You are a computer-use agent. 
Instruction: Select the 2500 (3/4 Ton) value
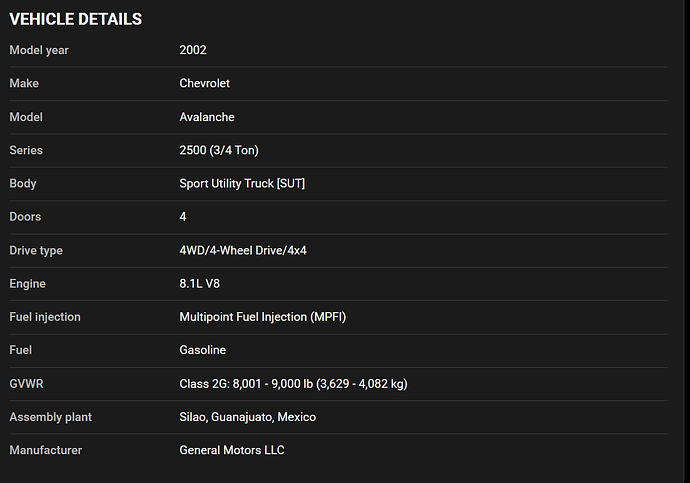coord(219,150)
